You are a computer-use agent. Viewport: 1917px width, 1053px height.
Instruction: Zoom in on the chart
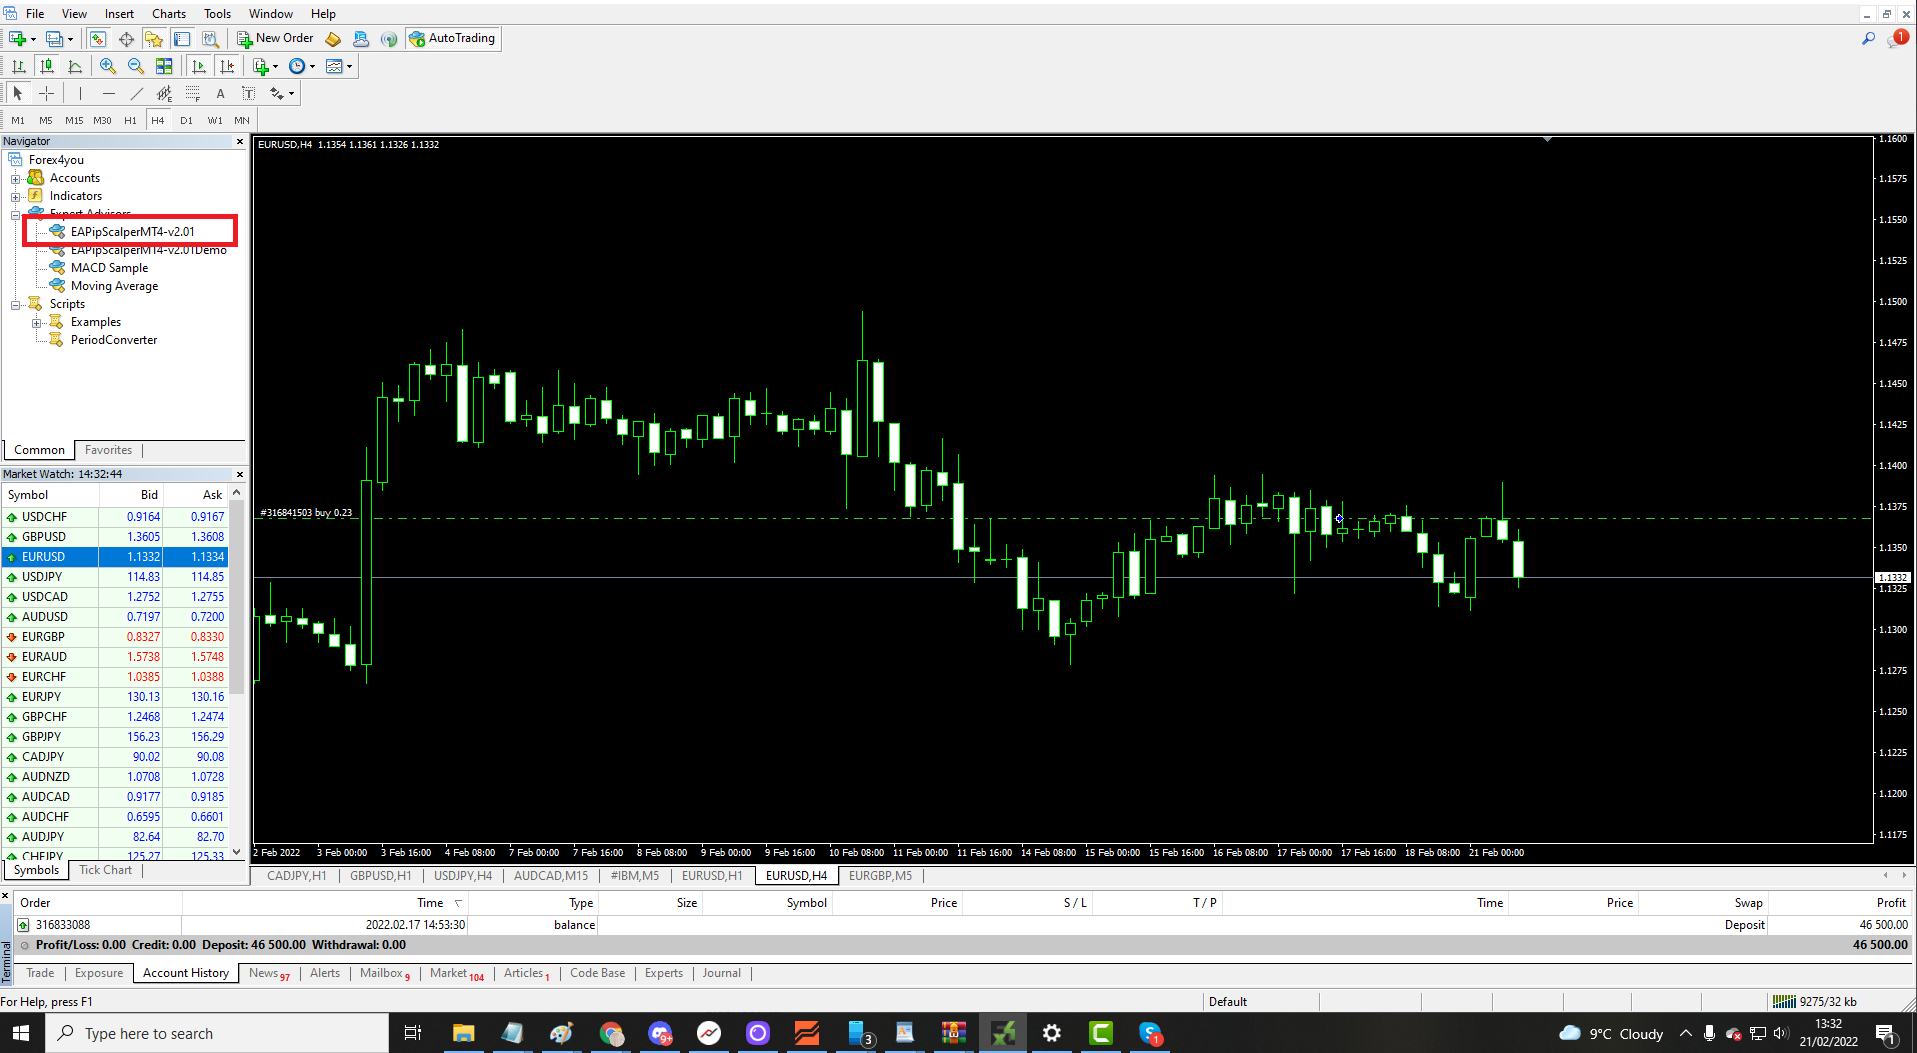107,66
